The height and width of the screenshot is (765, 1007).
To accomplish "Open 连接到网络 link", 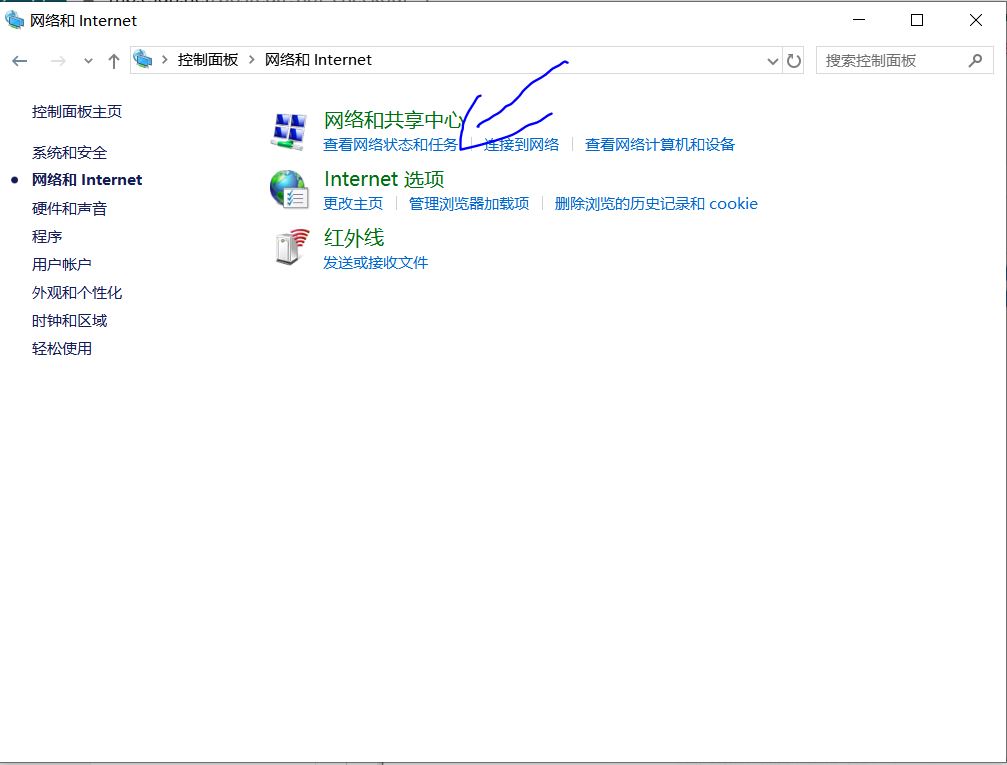I will pyautogui.click(x=521, y=145).
